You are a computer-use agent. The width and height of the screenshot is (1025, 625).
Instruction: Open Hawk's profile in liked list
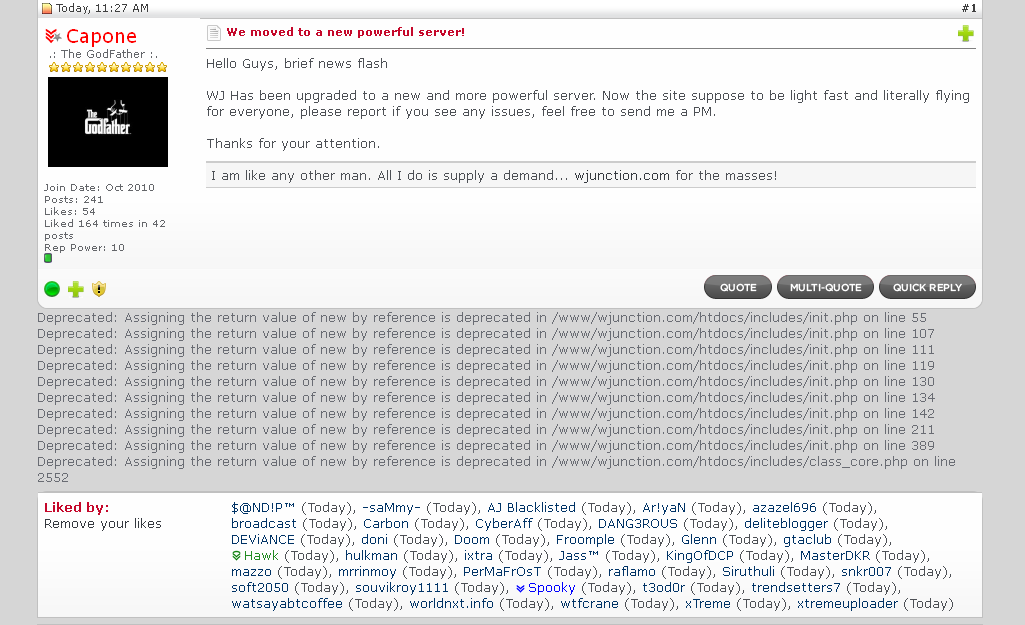261,556
